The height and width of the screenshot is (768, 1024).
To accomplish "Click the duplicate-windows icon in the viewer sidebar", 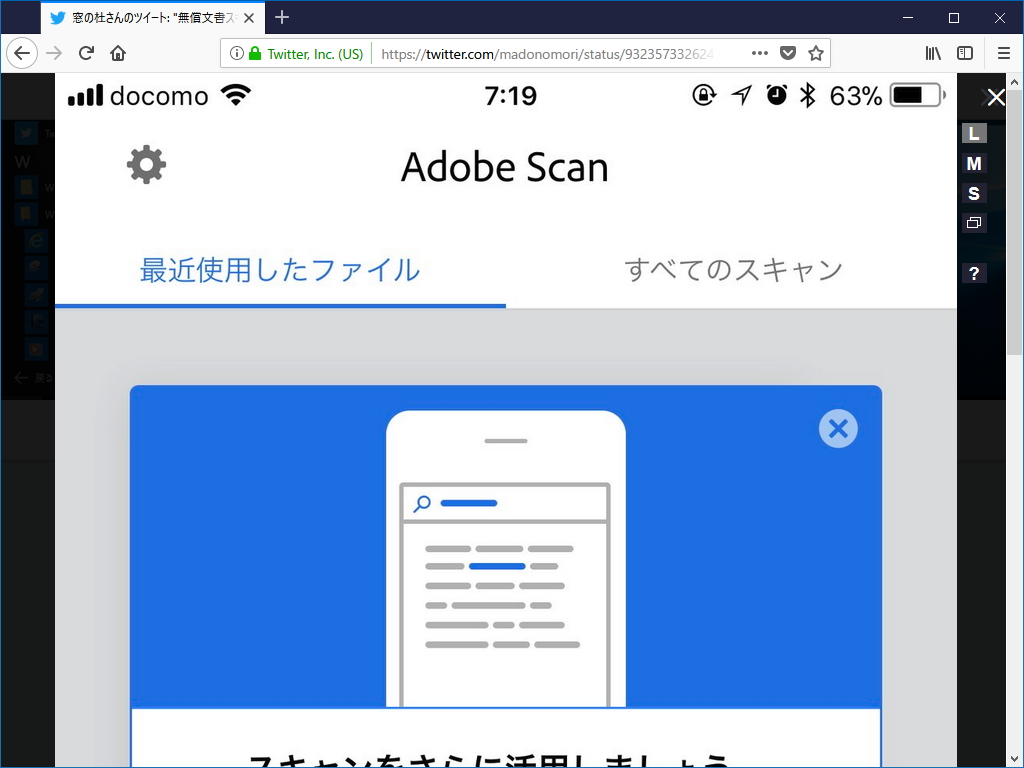I will click(974, 222).
